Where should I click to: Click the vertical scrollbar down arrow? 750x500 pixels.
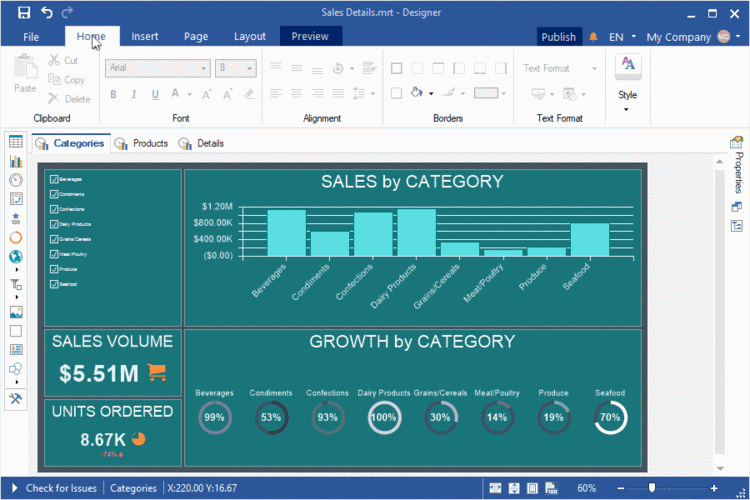click(720, 469)
